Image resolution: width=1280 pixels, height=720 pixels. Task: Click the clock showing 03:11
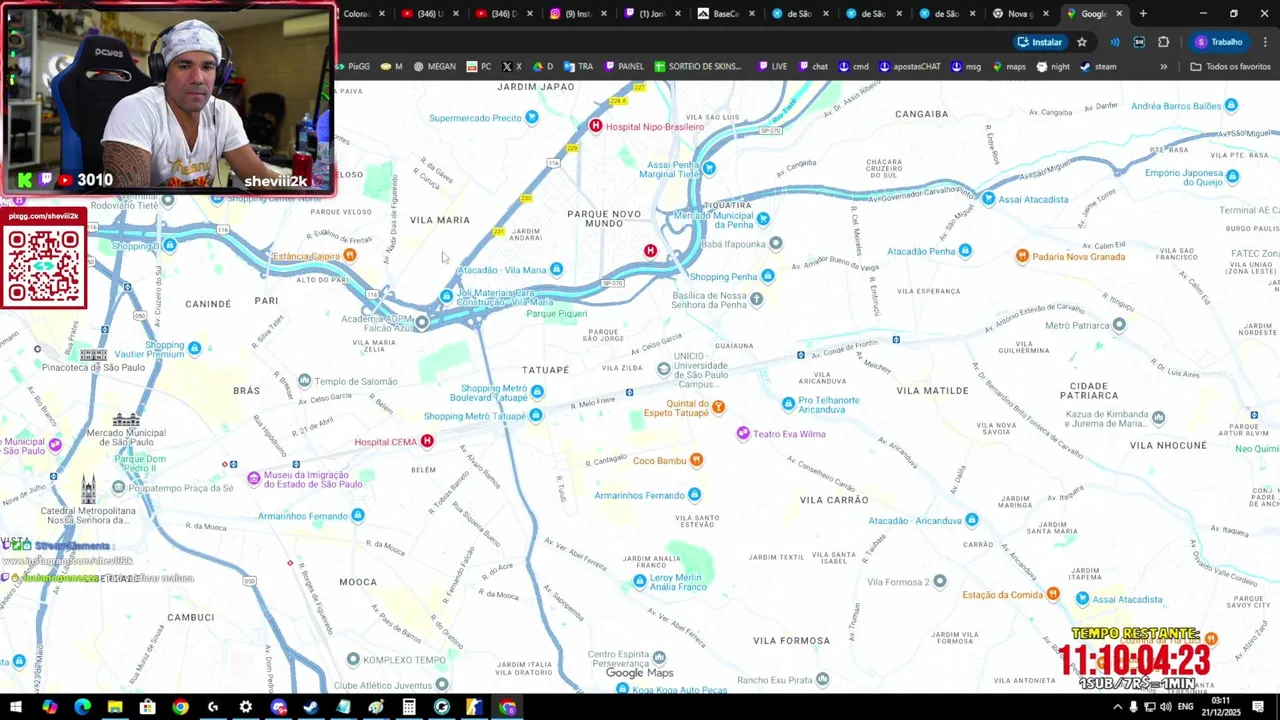click(1220, 706)
